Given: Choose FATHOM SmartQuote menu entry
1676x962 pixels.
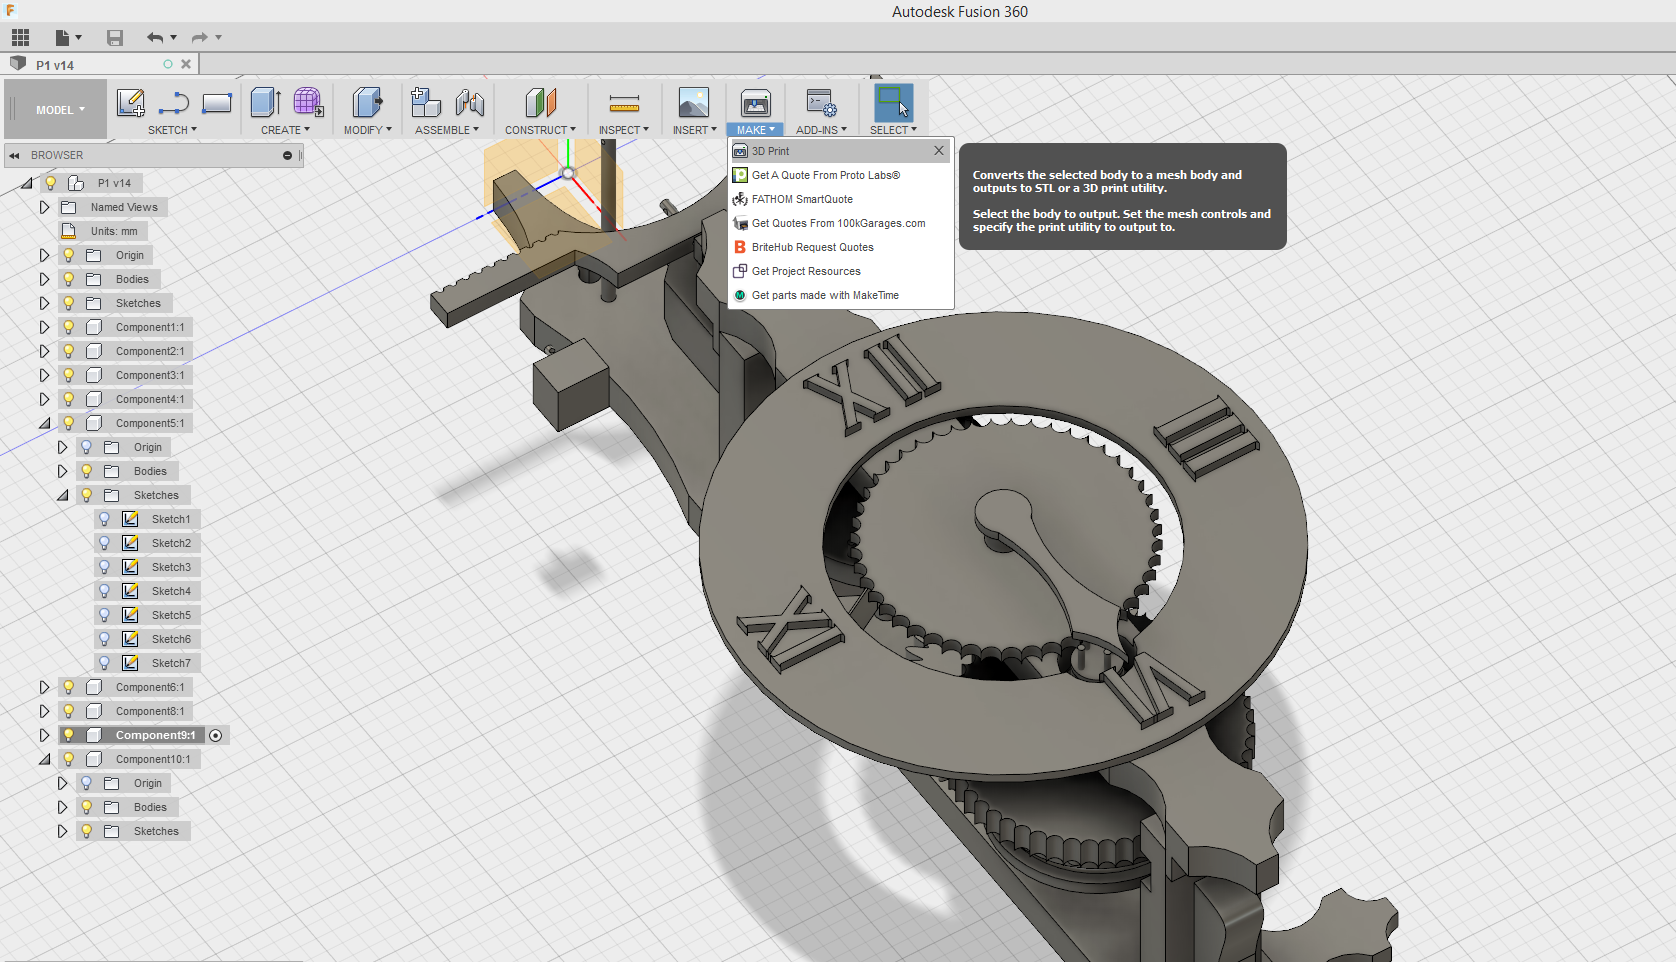Looking at the screenshot, I should coord(840,199).
